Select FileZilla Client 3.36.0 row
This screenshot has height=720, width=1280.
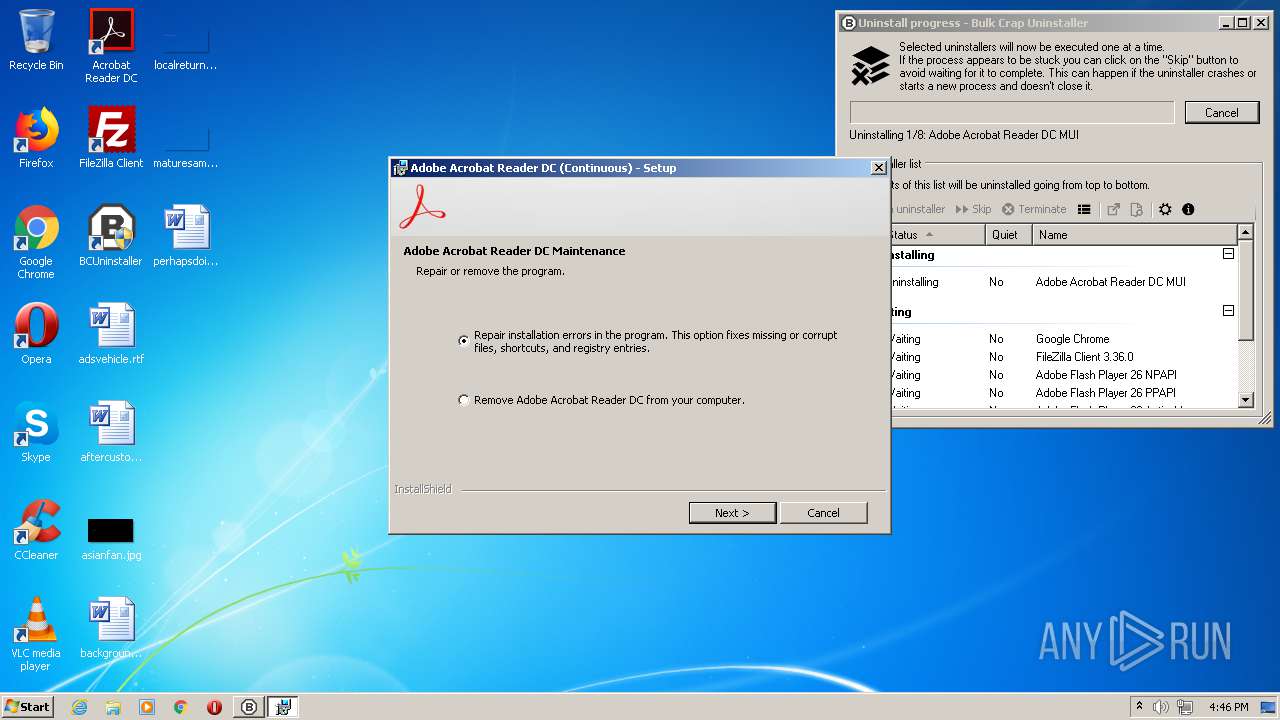click(x=1063, y=357)
